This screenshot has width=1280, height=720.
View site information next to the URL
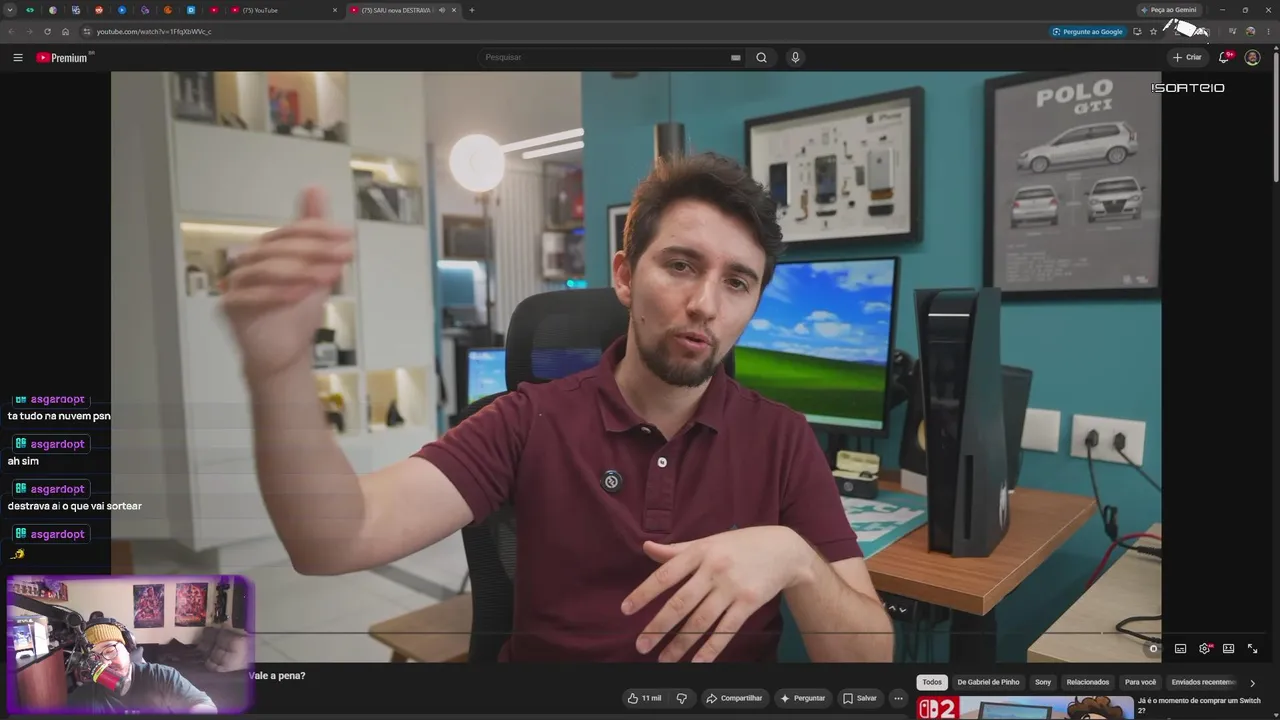coord(85,32)
